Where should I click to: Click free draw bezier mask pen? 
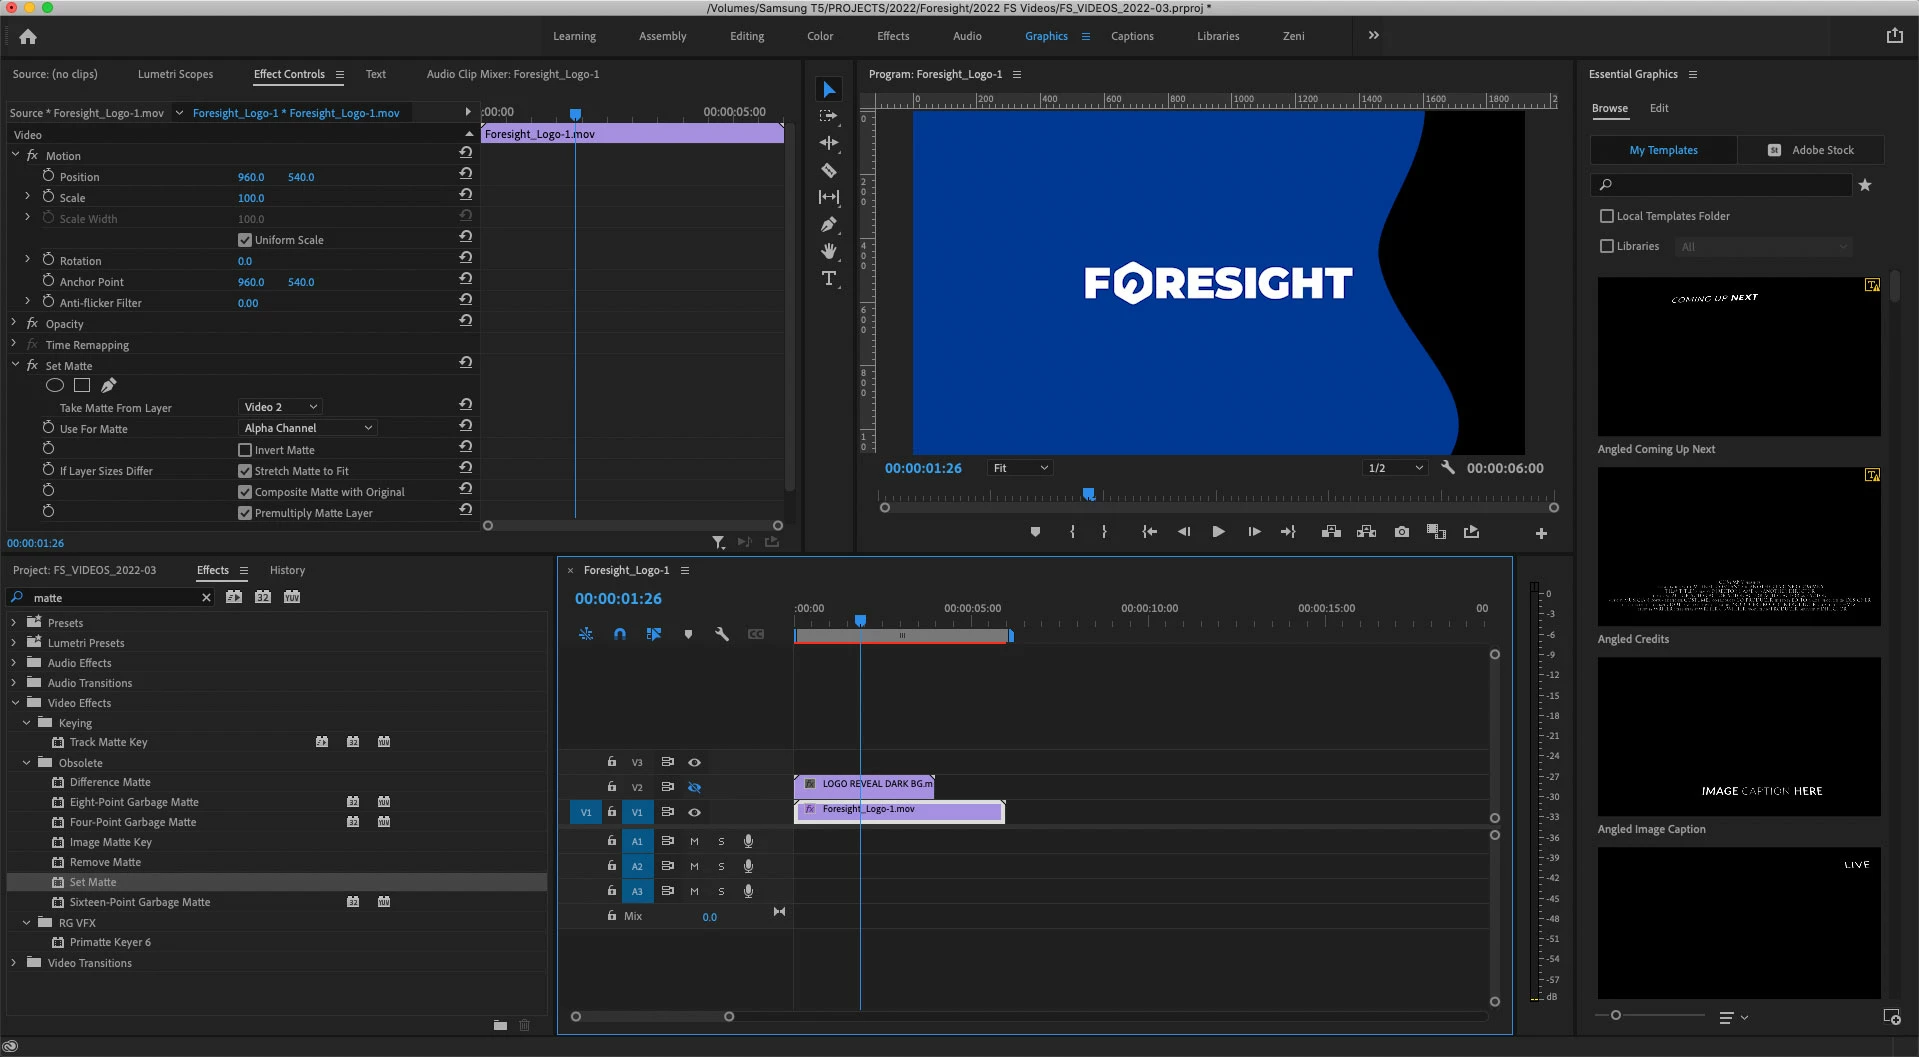tap(109, 385)
